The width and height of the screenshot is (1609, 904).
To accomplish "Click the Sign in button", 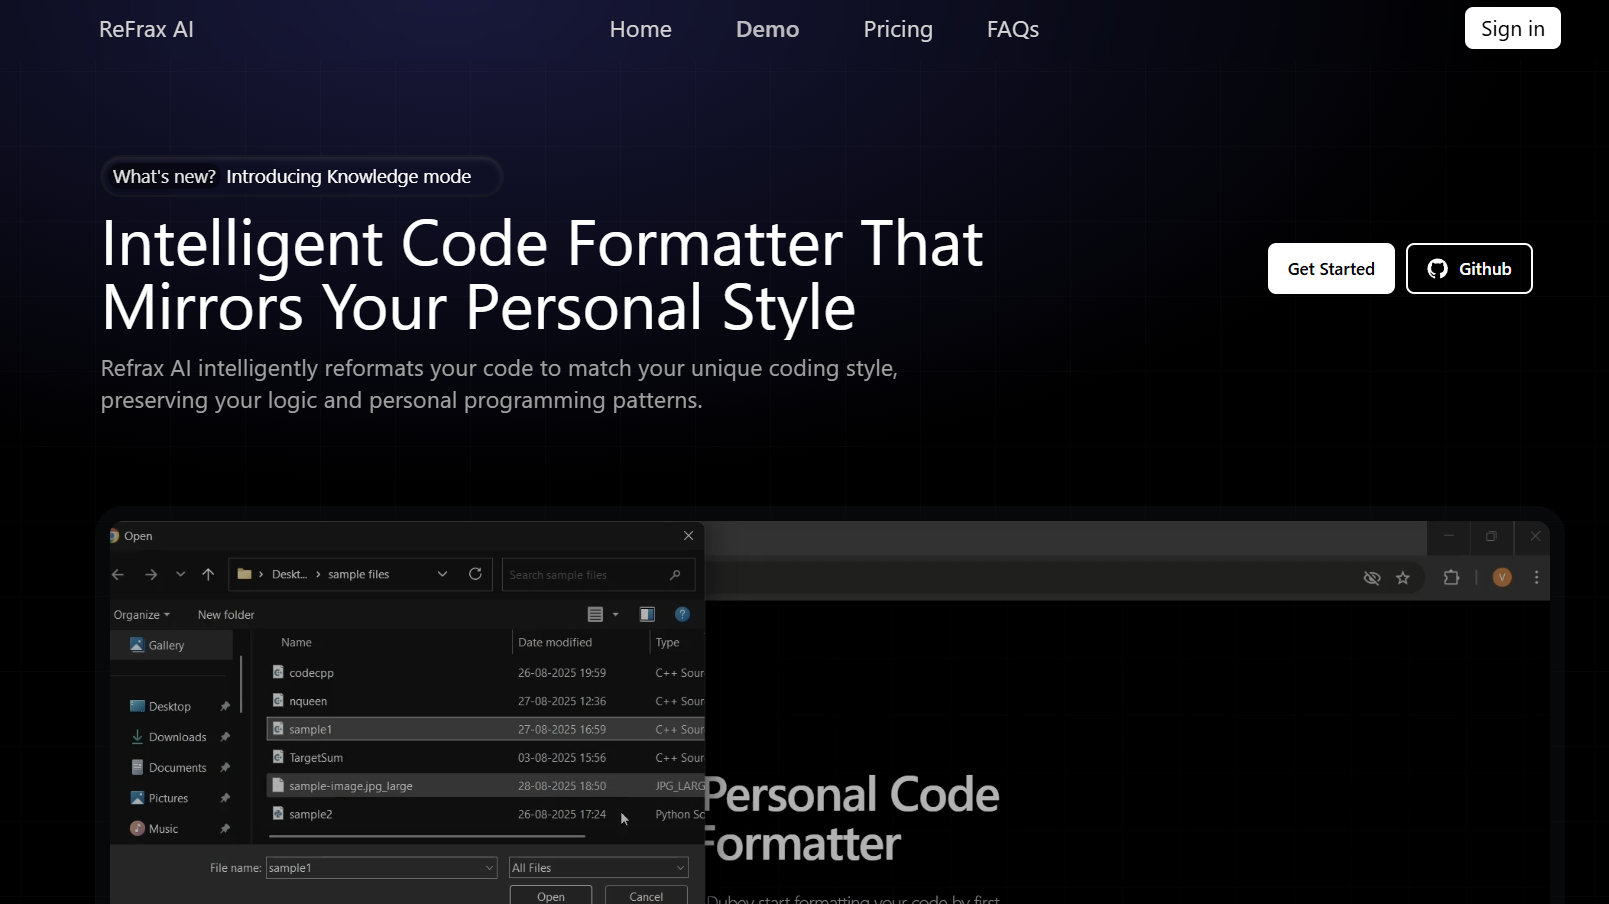I will pyautogui.click(x=1512, y=29).
